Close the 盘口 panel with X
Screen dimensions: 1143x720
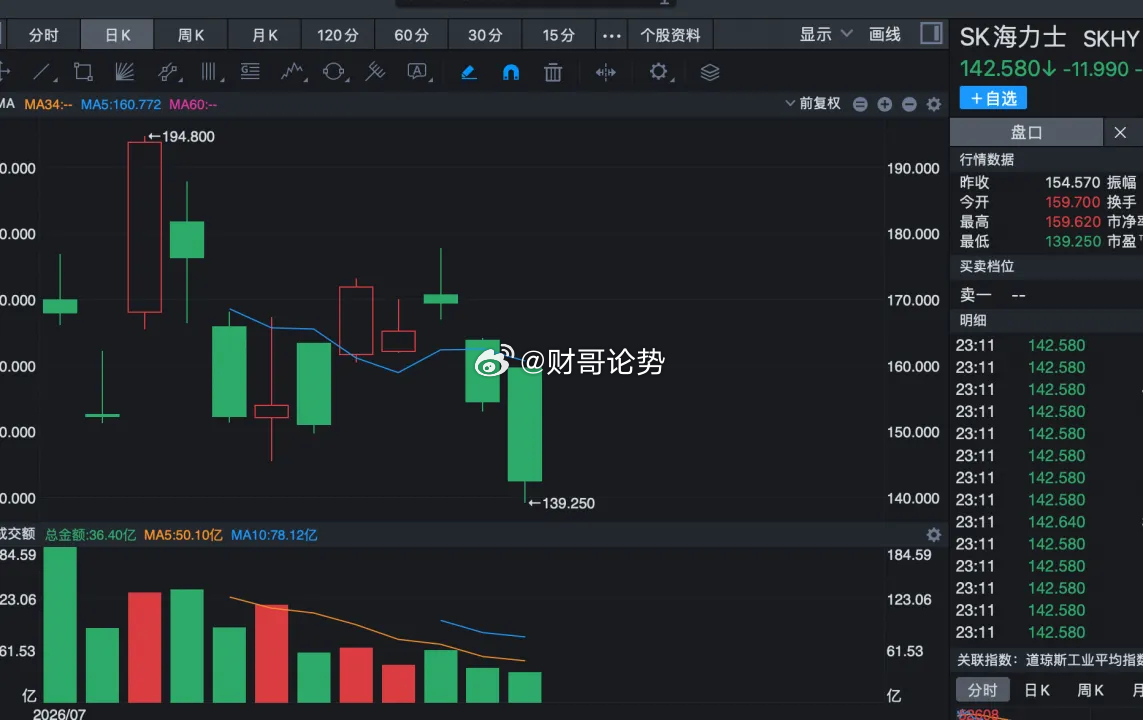(1120, 132)
